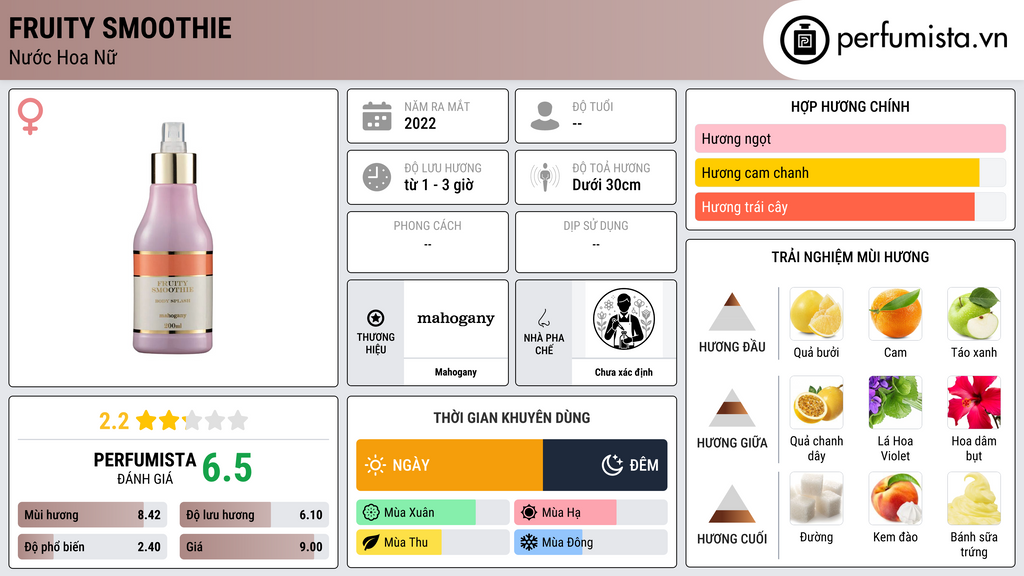Click the Mùi hương 8.42 rating bar
This screenshot has width=1024, height=576.
point(92,515)
